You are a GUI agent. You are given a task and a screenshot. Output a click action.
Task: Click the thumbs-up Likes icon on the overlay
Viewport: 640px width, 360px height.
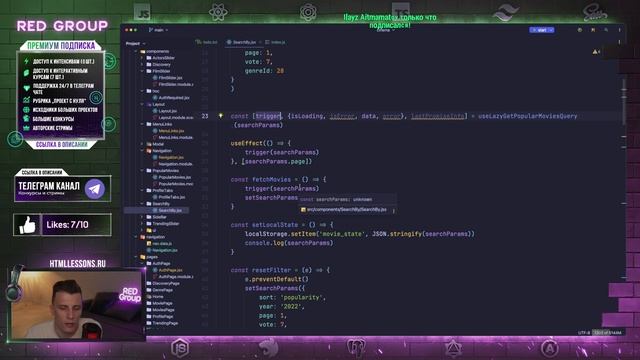pyautogui.click(x=27, y=225)
